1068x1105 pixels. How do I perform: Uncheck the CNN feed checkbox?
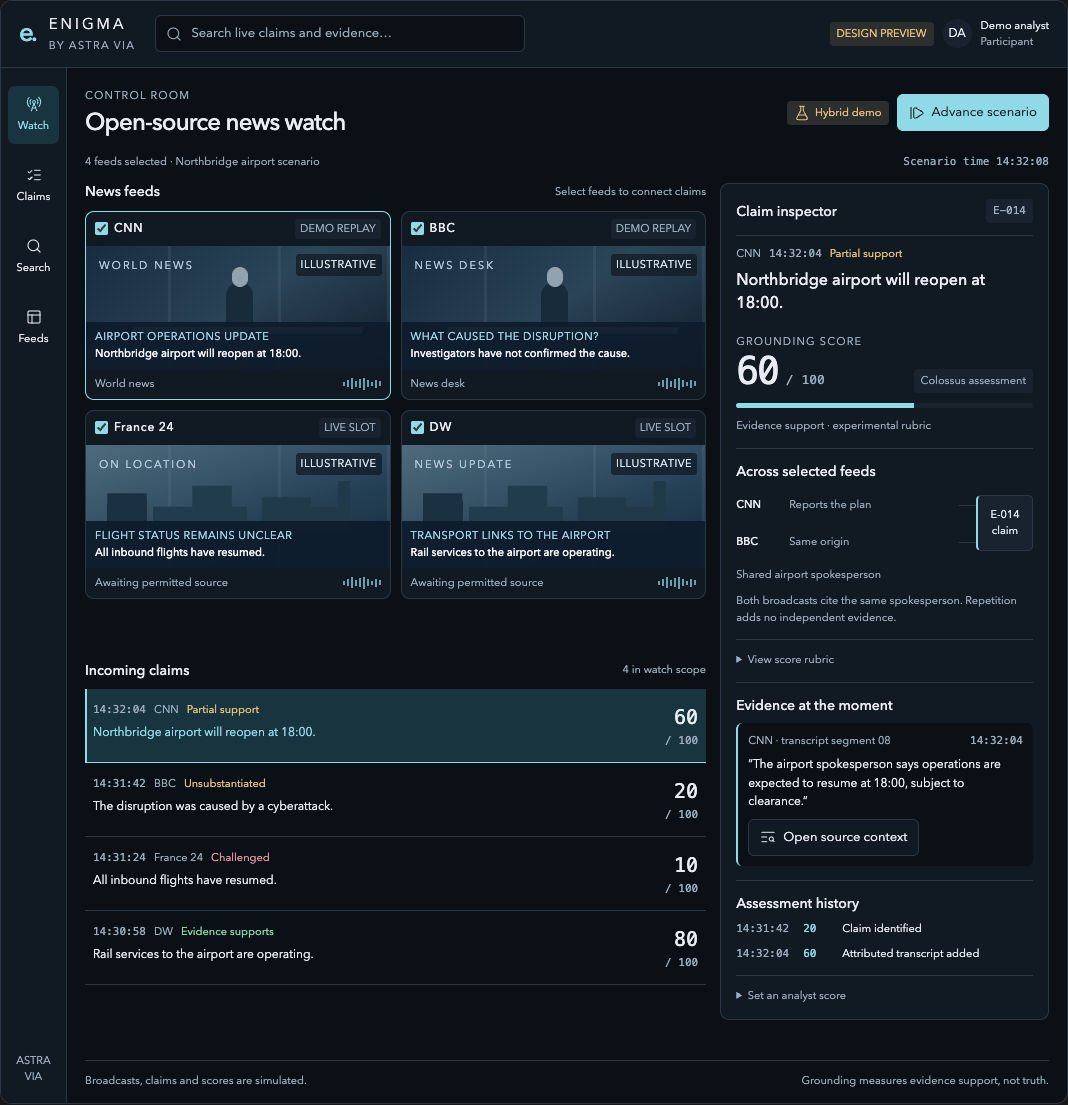coord(102,228)
